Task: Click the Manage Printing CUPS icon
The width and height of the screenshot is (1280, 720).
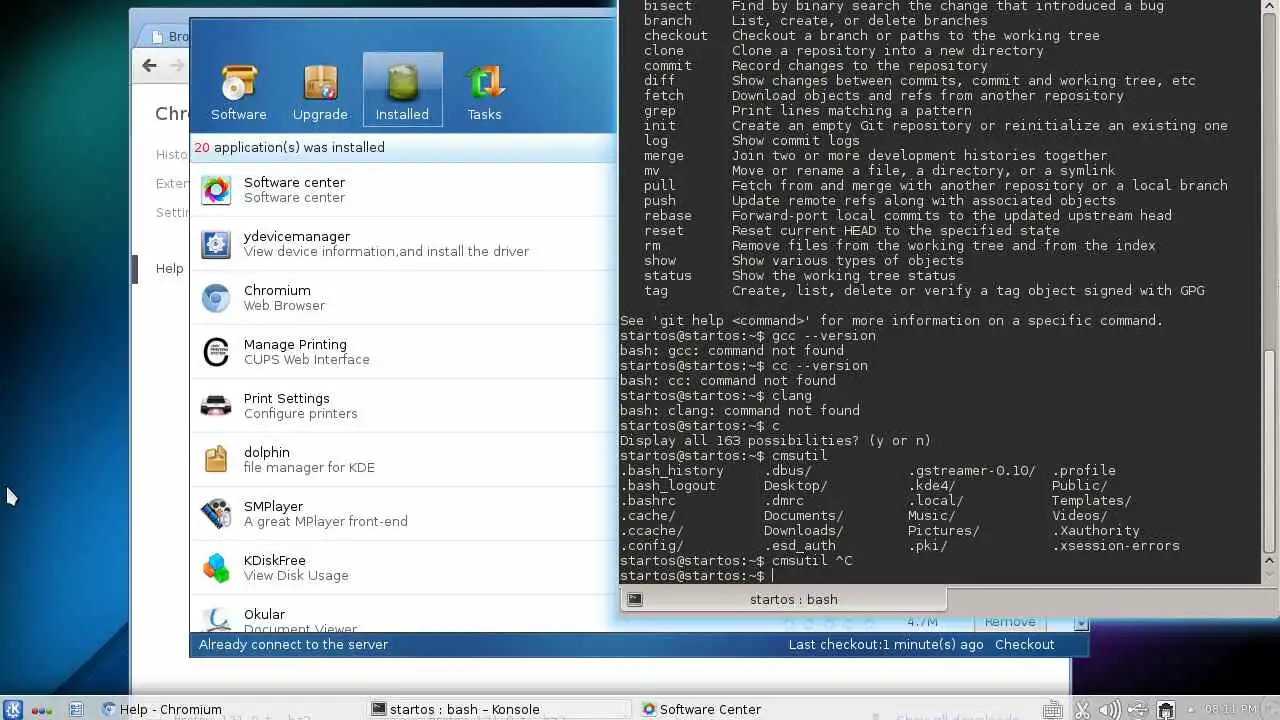Action: 216,352
